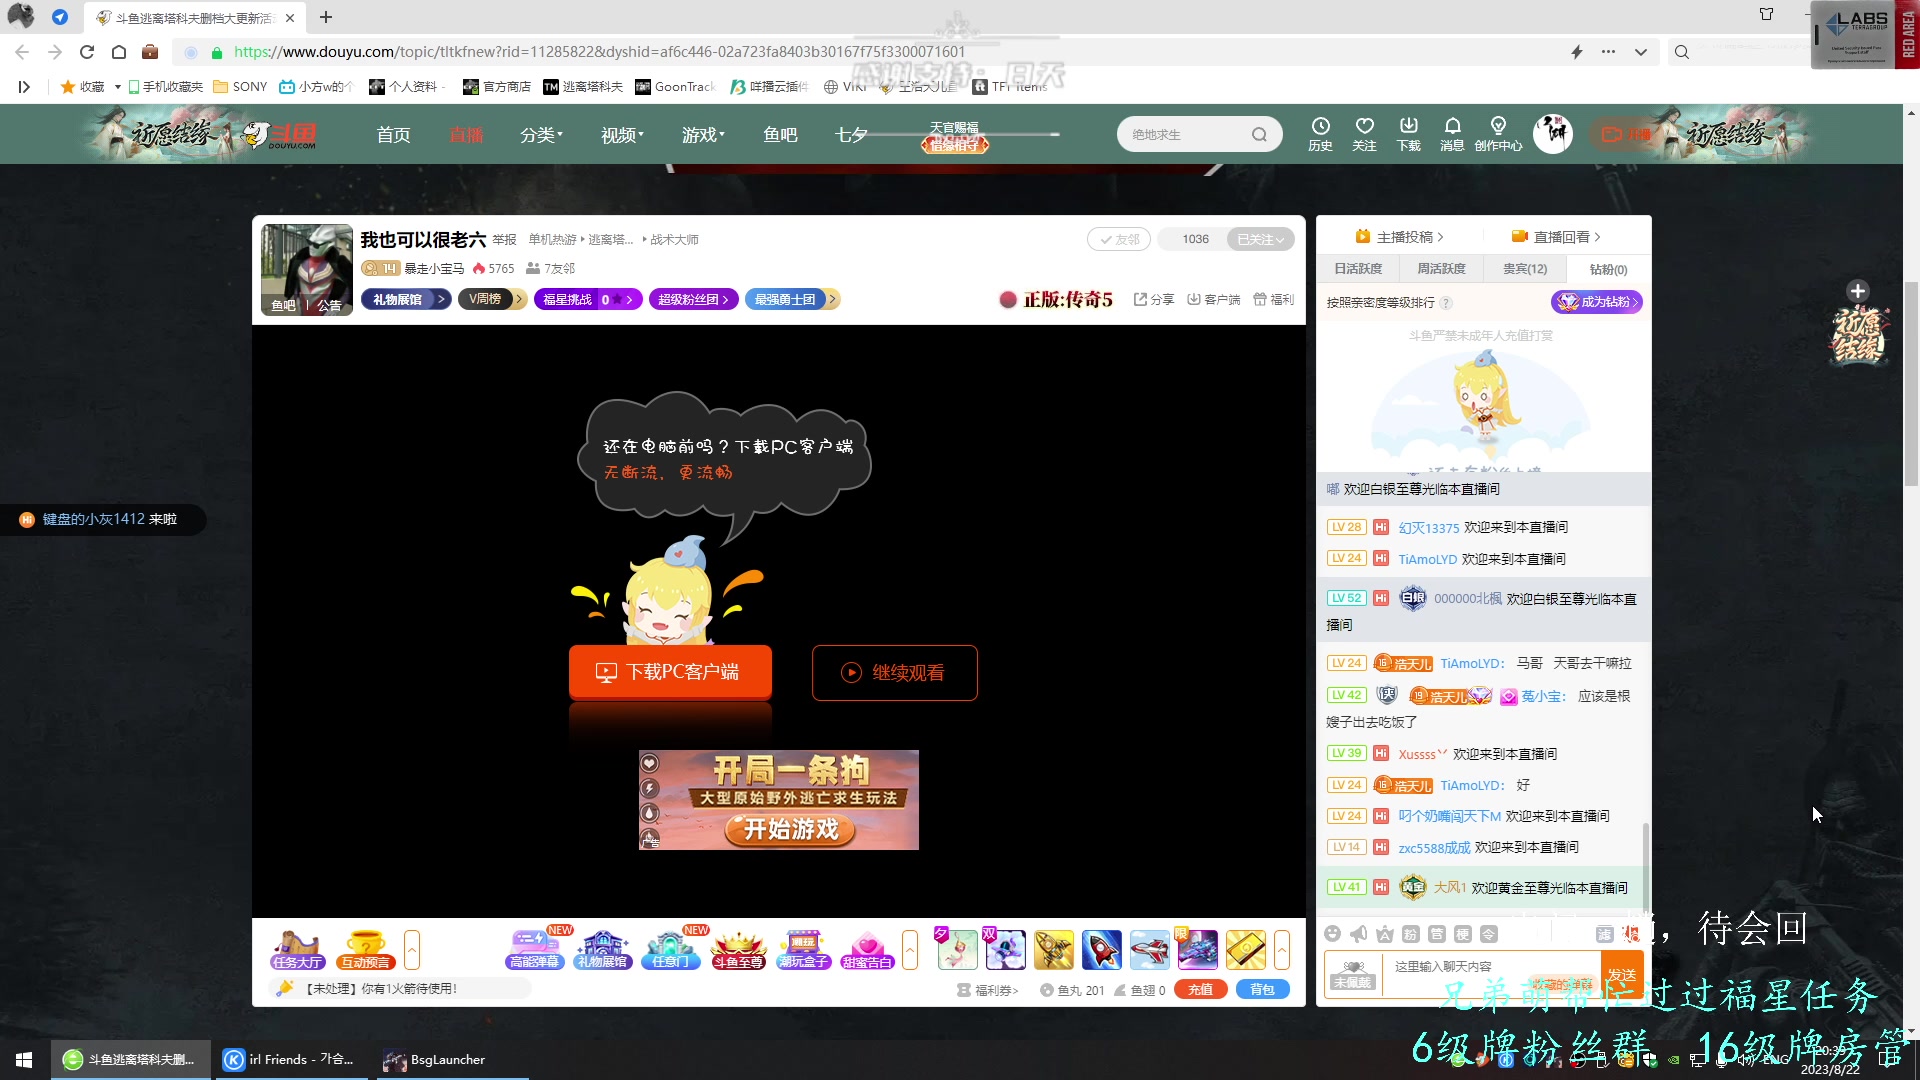The image size is (1920, 1080).
Task: Open the 互动预言 trophy icon
Action: [366, 950]
